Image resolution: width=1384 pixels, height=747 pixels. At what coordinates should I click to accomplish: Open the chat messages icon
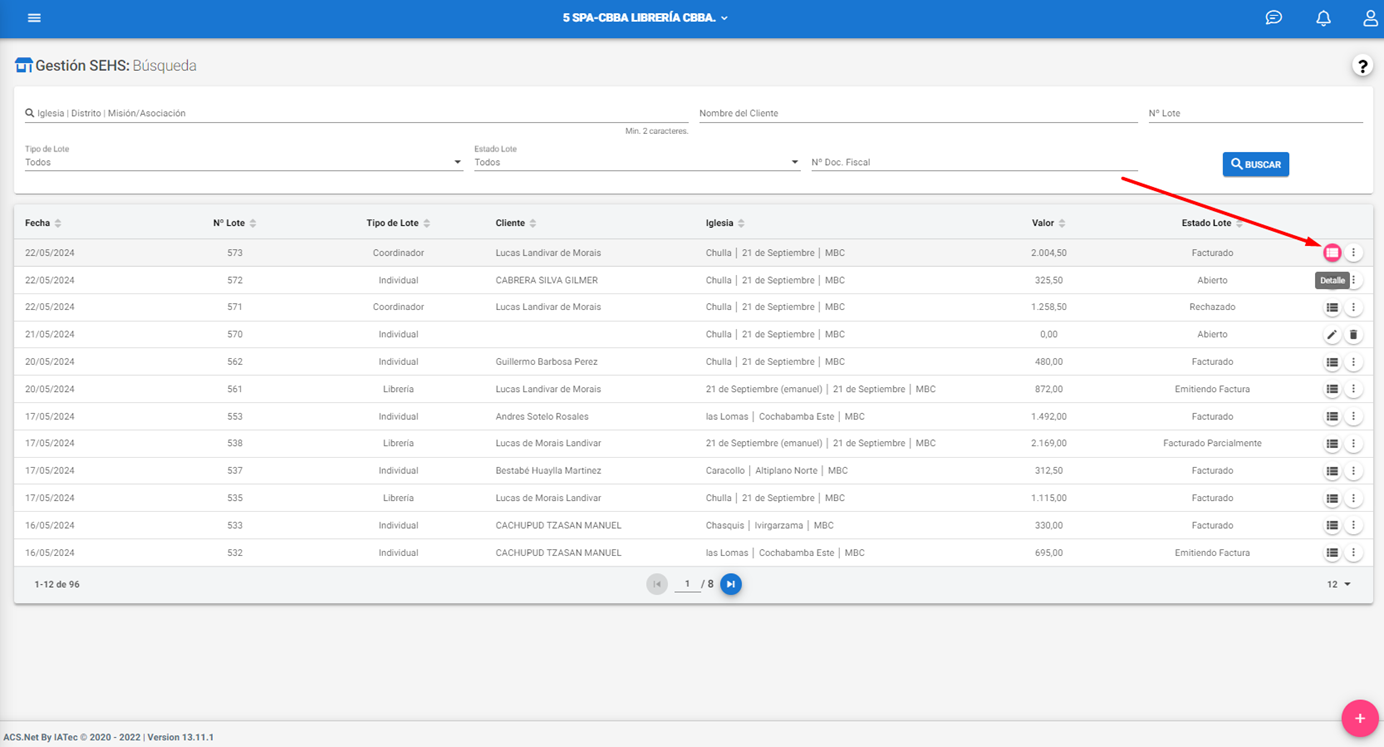1273,18
